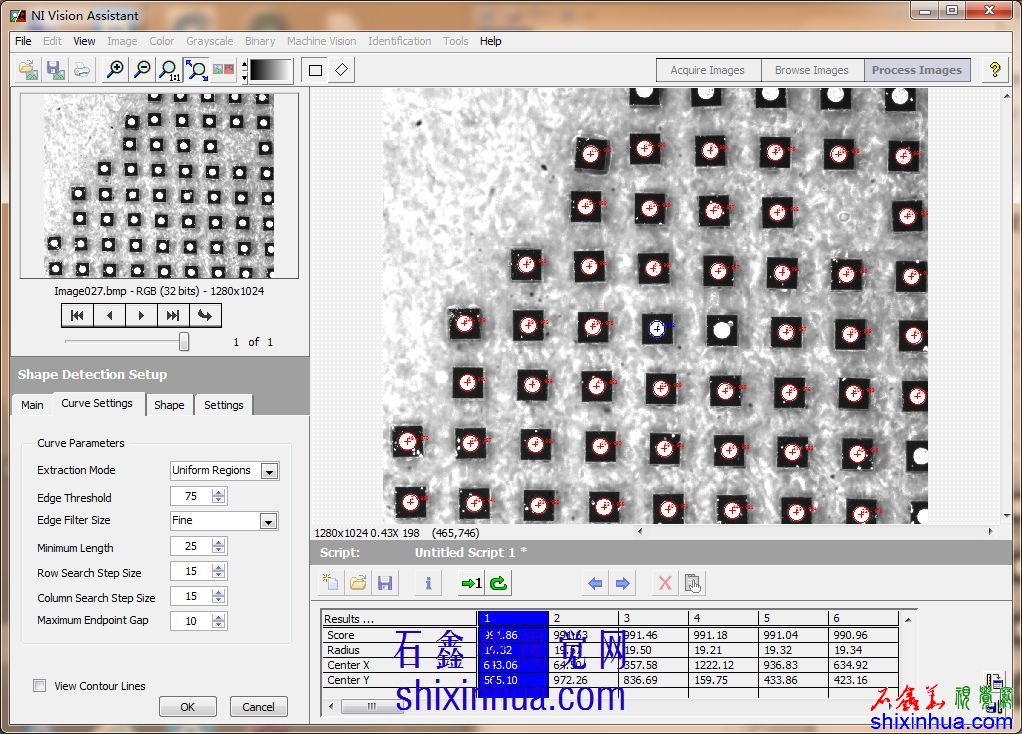Click the script step info icon
1022x734 pixels.
[428, 583]
